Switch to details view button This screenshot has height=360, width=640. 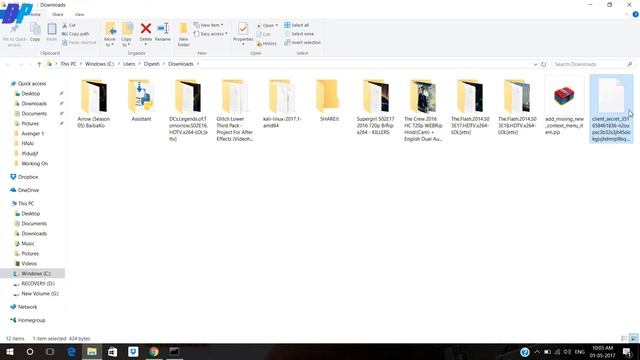[x=624, y=338]
